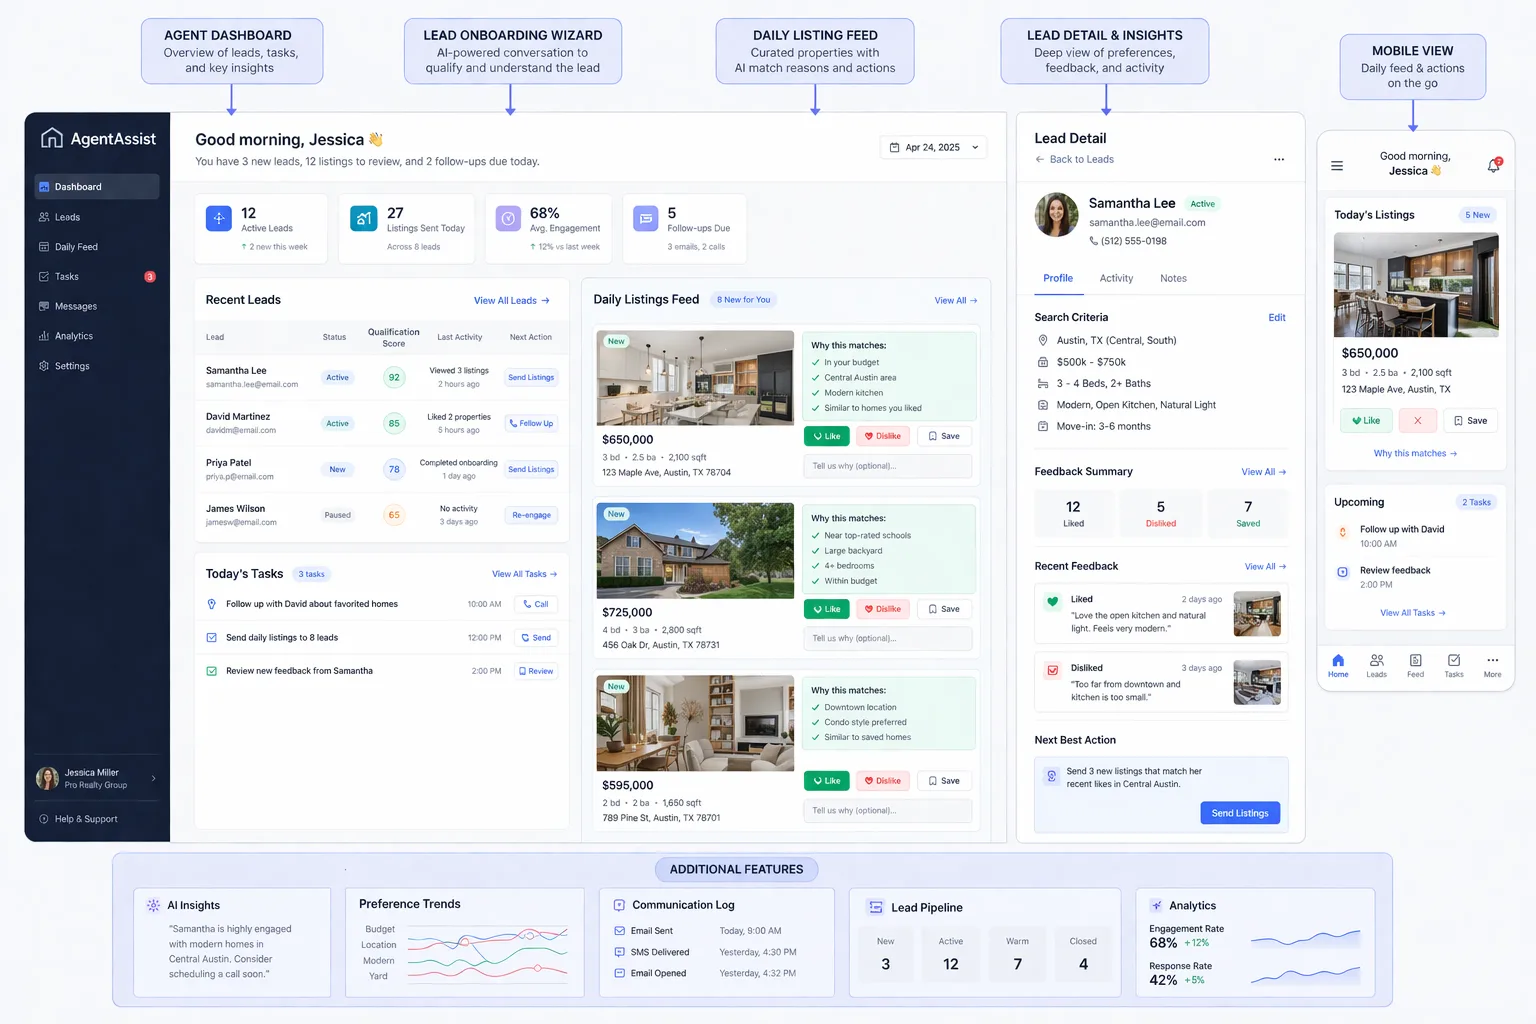Open View All in Feedback Summary
This screenshot has width=1536, height=1024.
[1264, 472]
